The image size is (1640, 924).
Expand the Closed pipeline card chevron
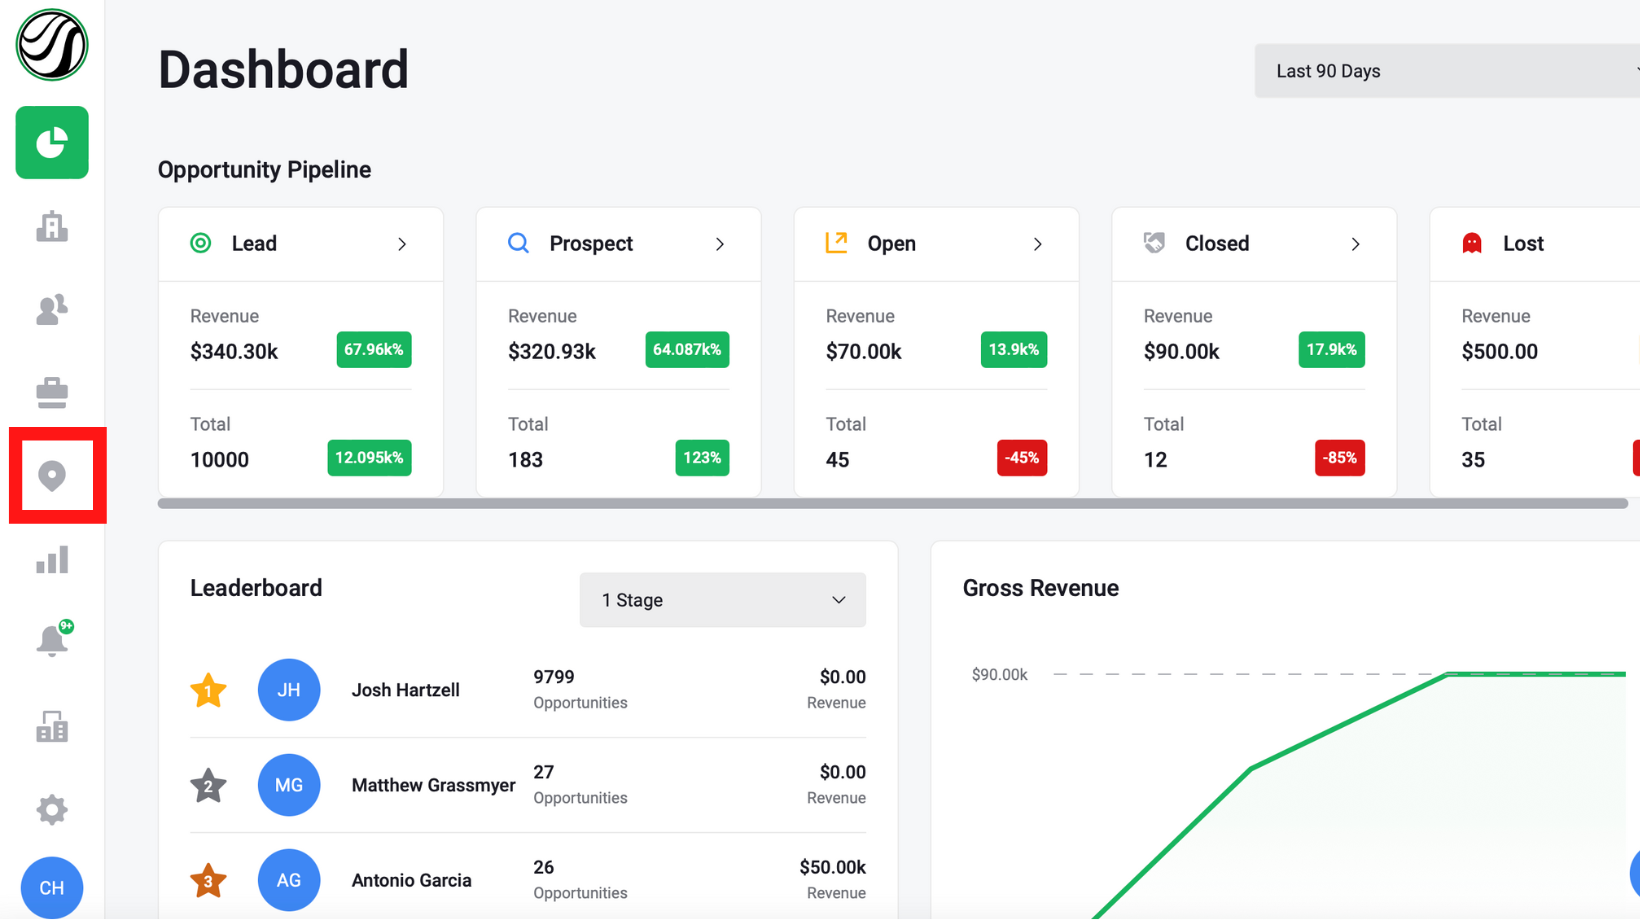pos(1356,244)
